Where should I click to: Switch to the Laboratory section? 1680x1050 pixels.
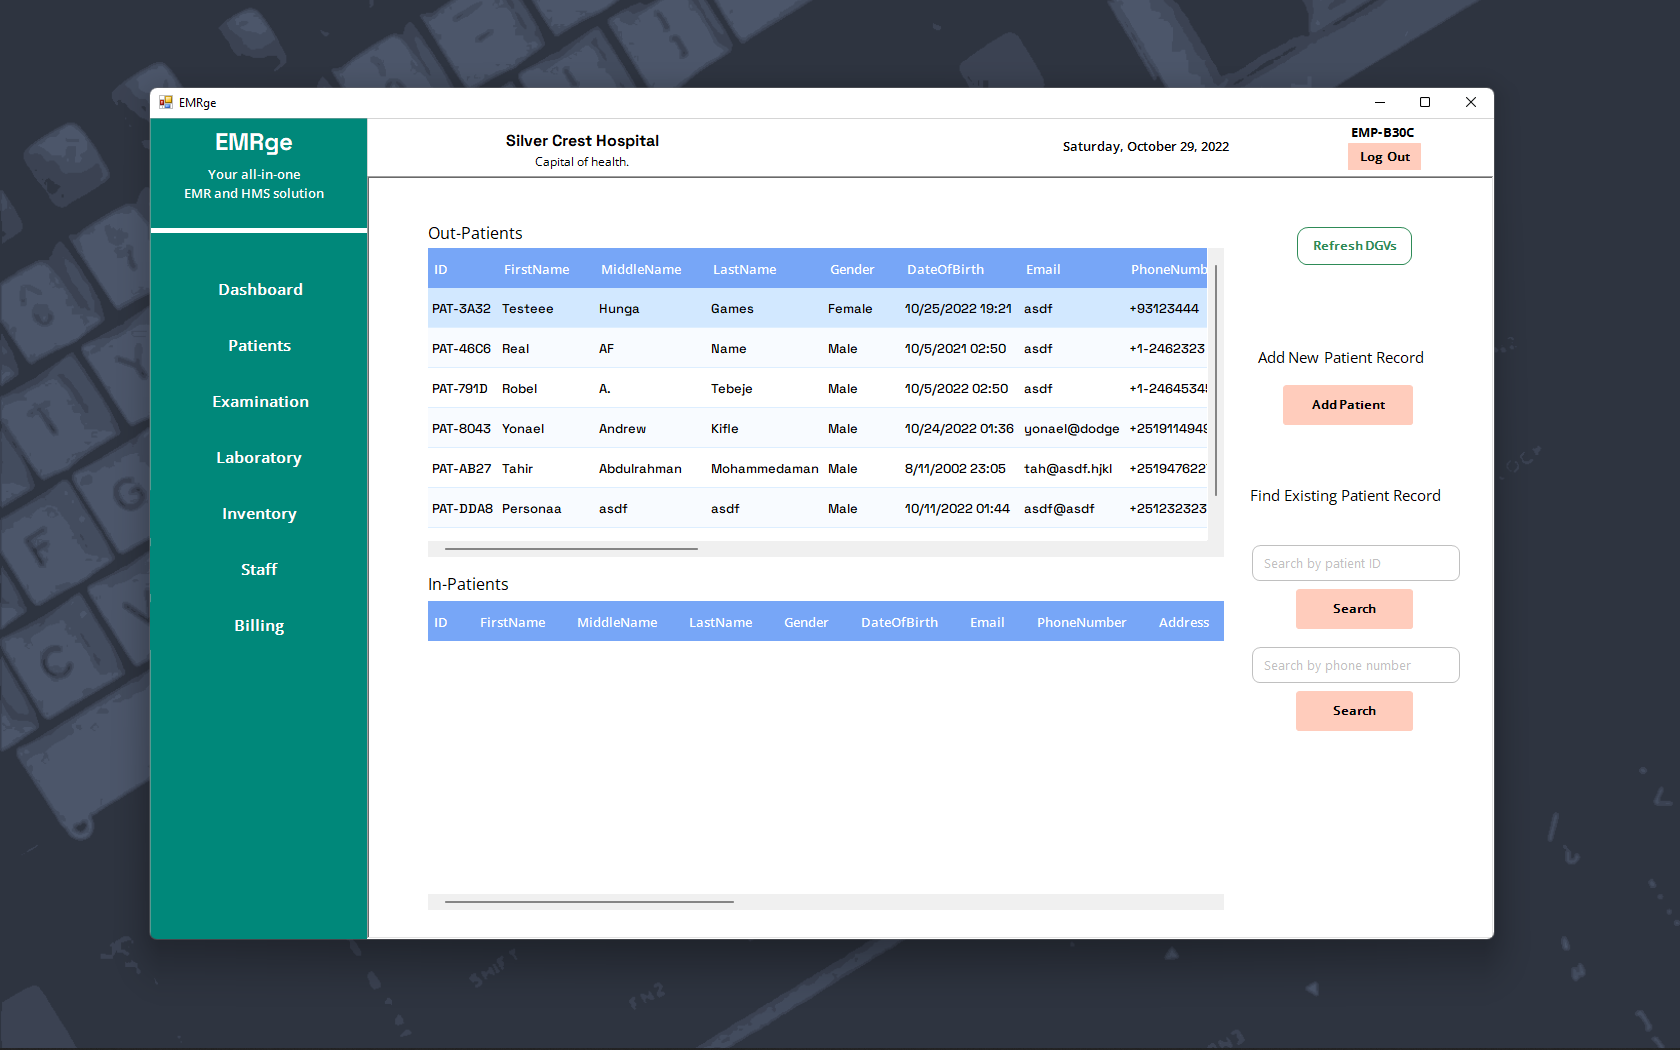click(260, 458)
